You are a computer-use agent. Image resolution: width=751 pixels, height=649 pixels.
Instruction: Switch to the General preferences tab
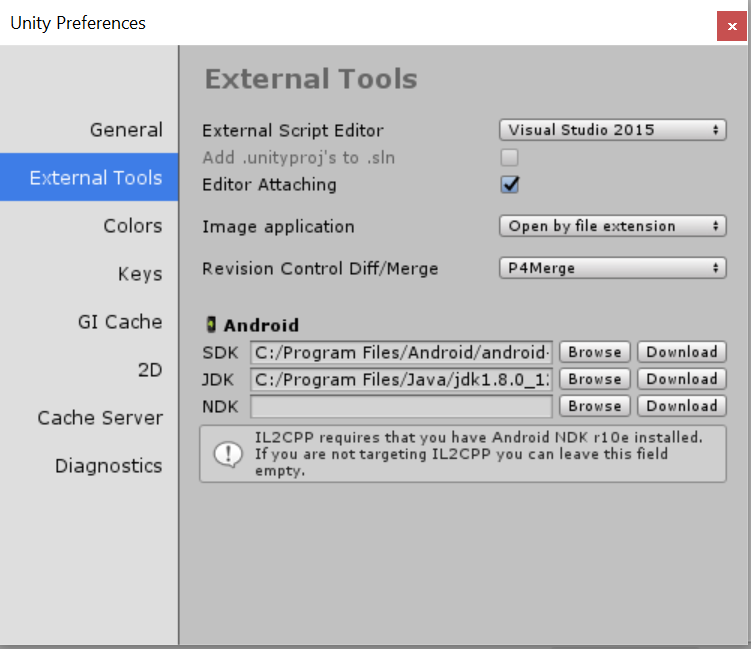[x=126, y=130]
